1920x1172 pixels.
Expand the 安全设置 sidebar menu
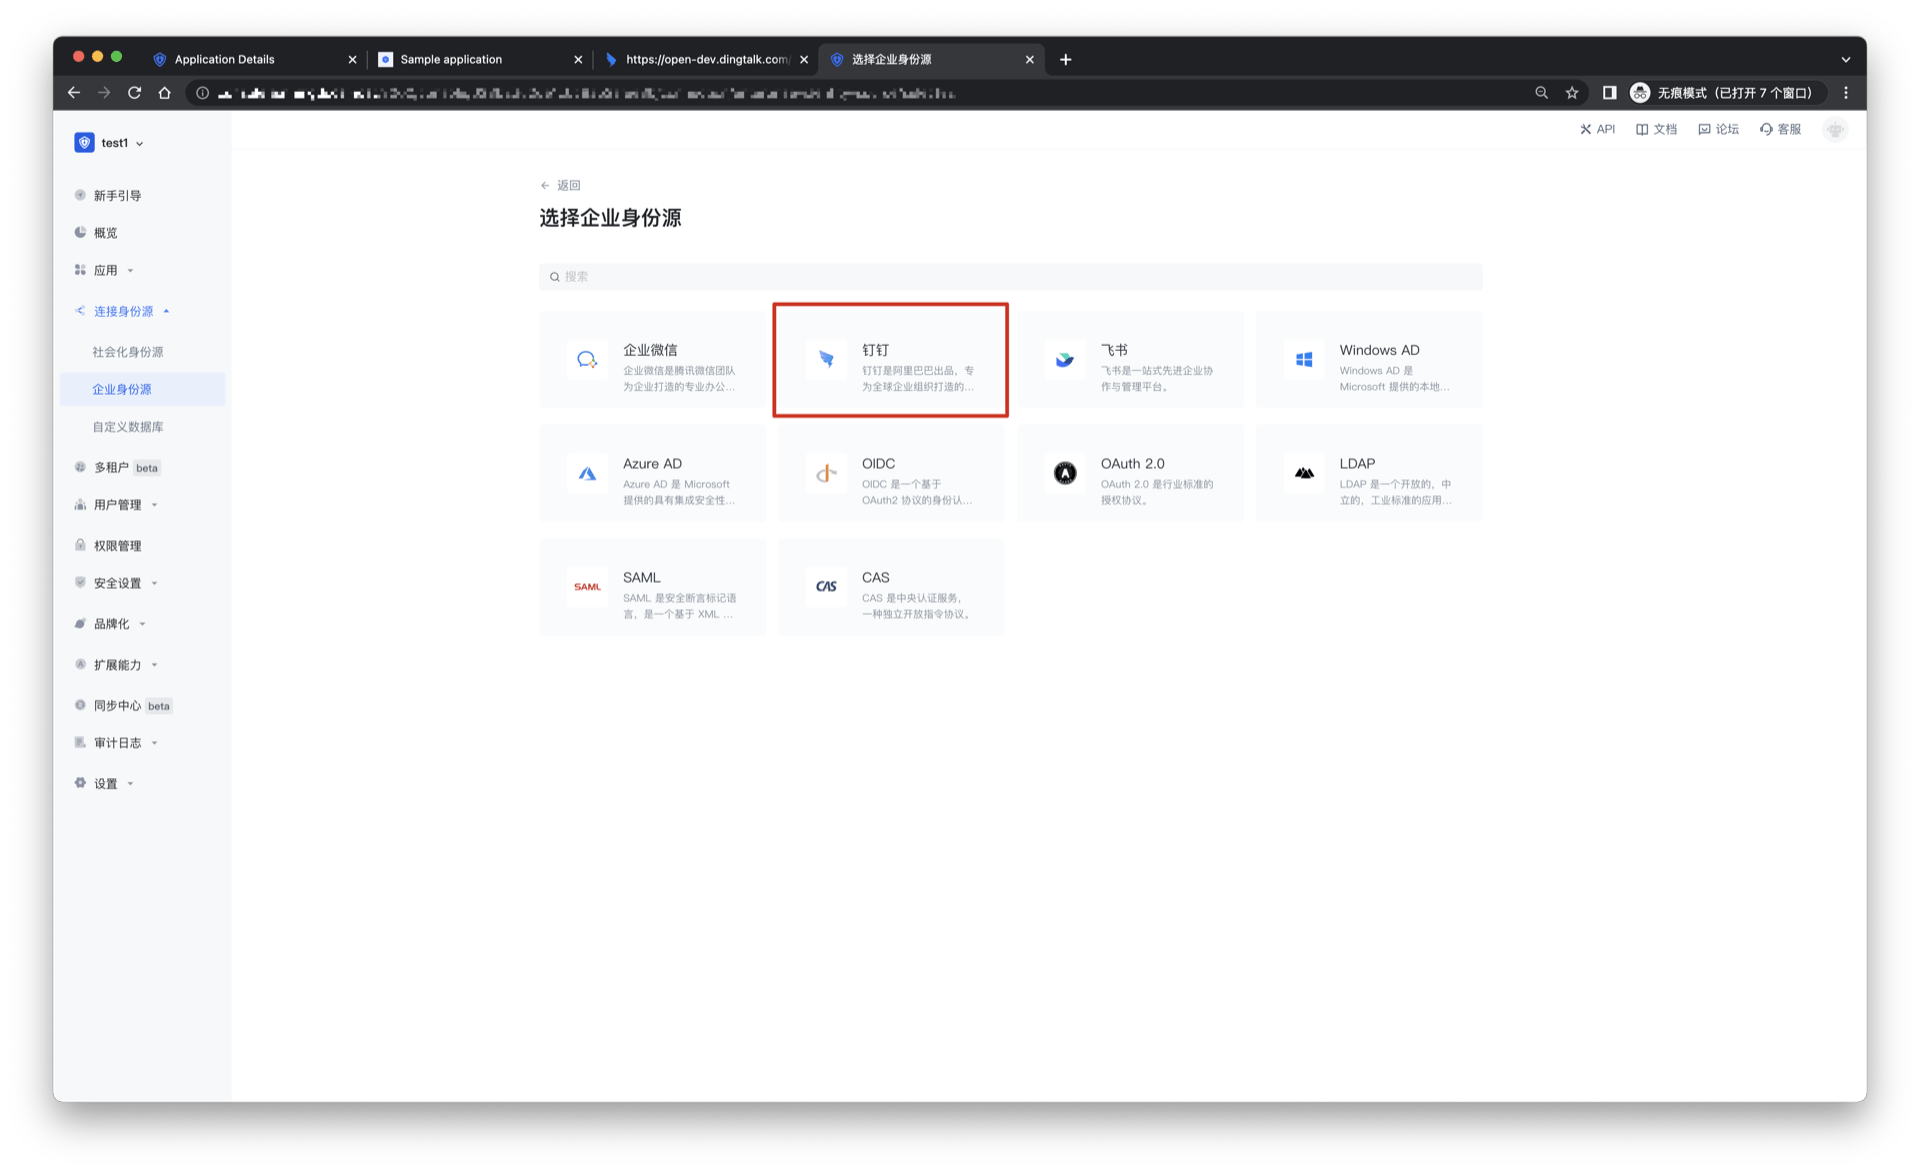[118, 583]
